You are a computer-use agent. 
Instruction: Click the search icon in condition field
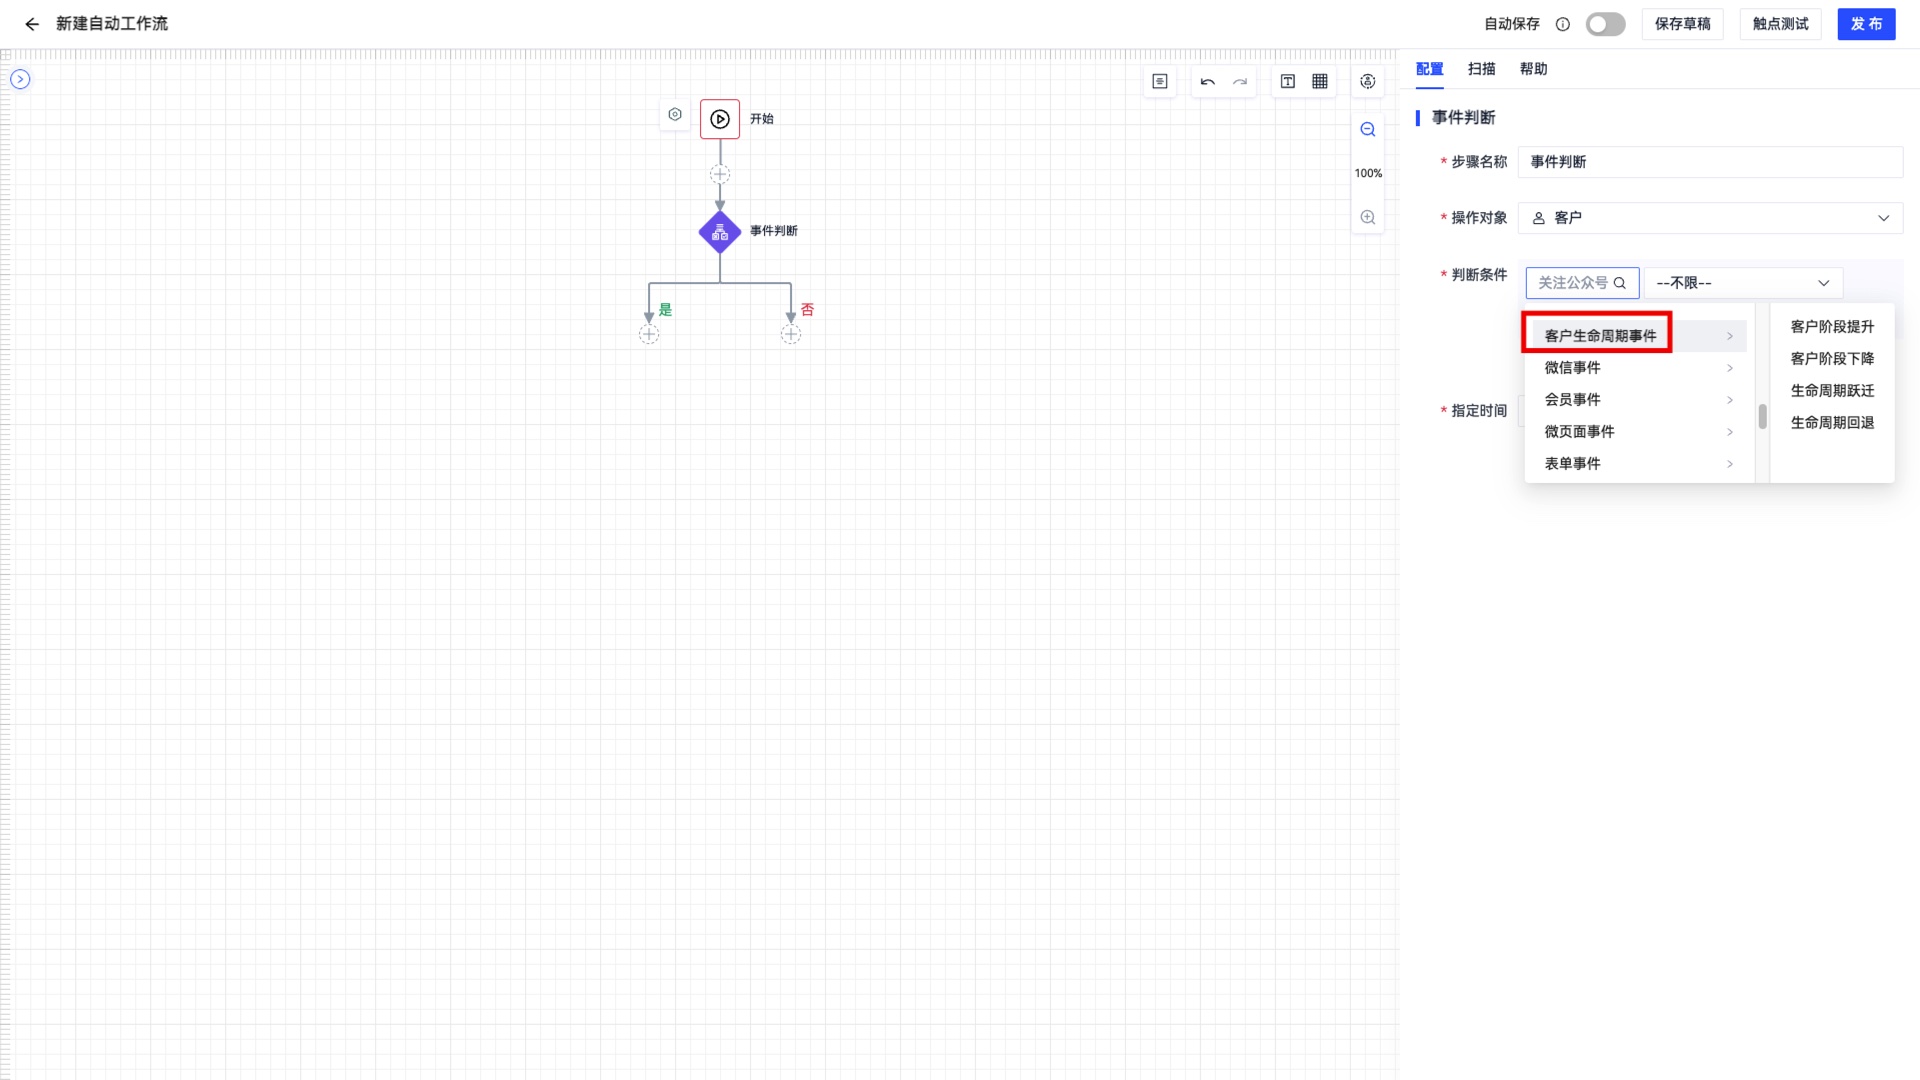coord(1620,283)
